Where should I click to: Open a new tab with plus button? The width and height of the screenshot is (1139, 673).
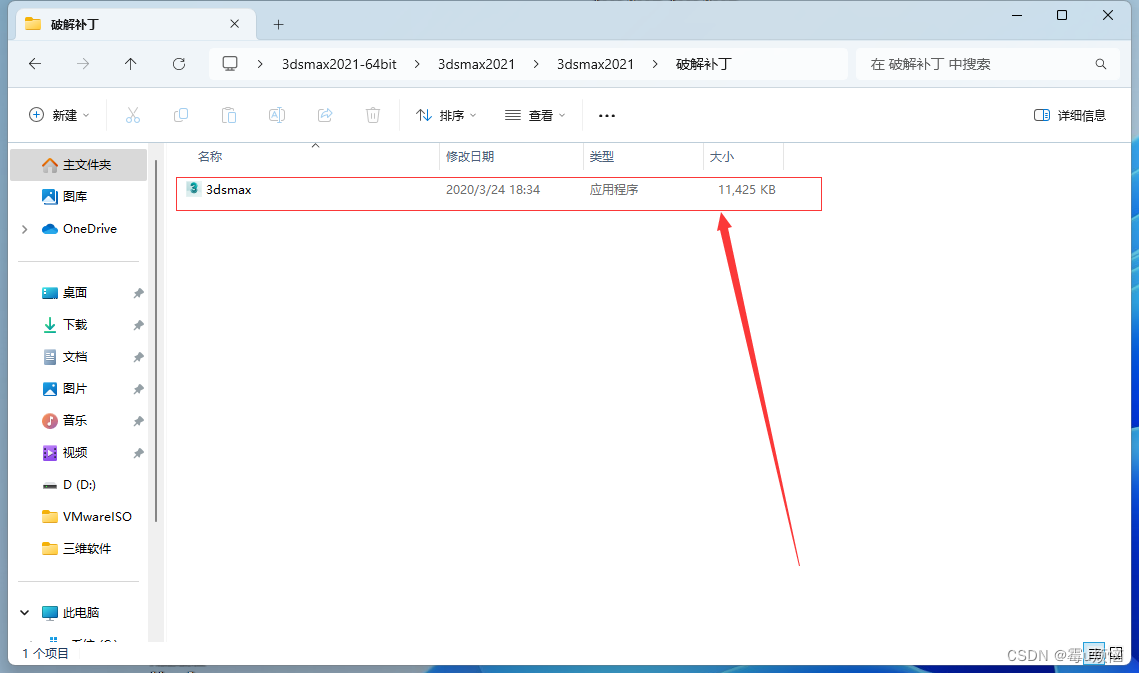click(x=278, y=25)
